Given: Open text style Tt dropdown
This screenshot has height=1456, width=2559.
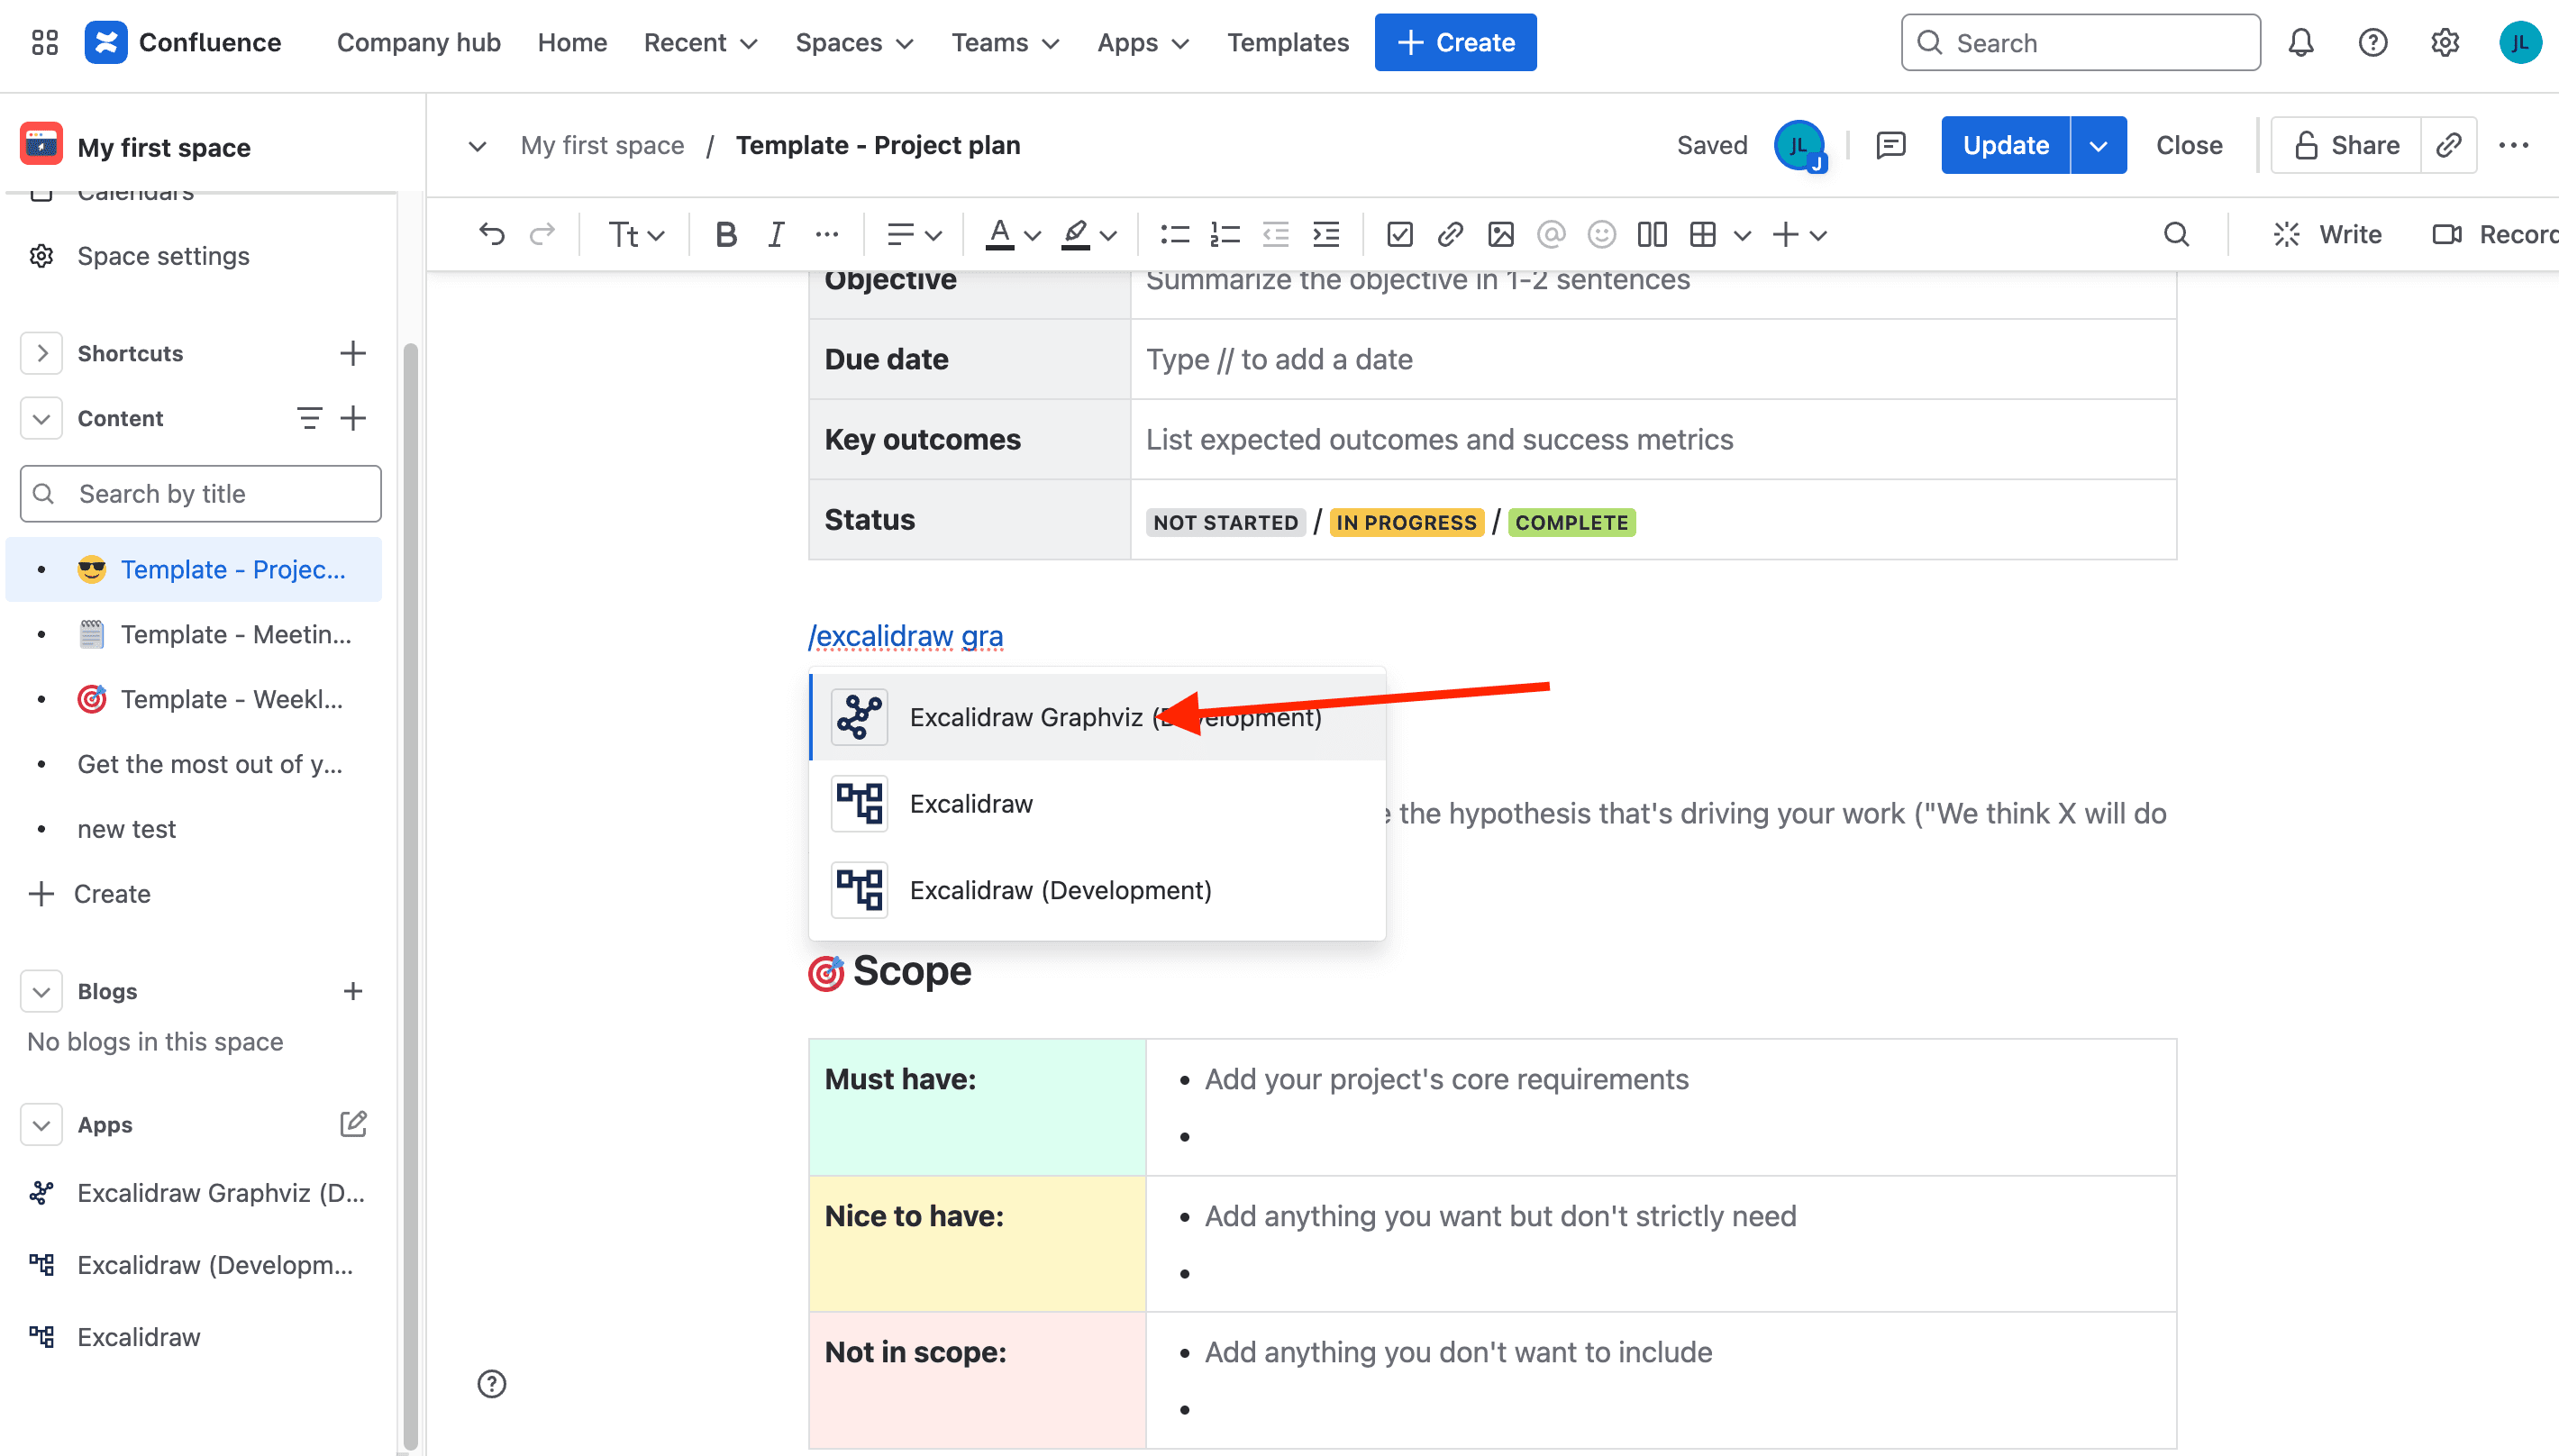Looking at the screenshot, I should pos(636,234).
